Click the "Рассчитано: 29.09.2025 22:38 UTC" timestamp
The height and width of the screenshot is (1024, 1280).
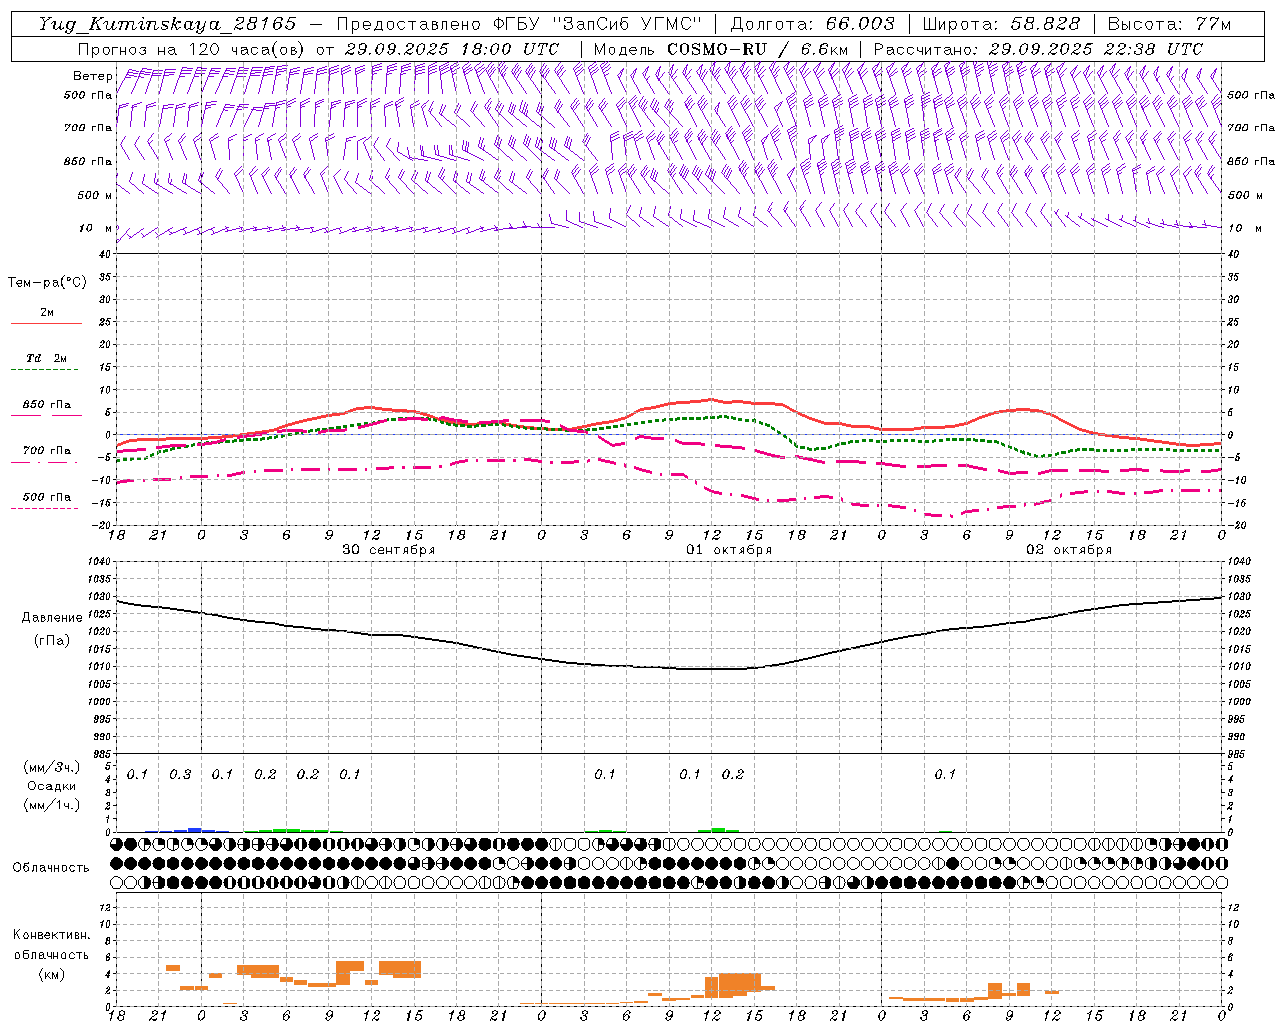(1038, 49)
